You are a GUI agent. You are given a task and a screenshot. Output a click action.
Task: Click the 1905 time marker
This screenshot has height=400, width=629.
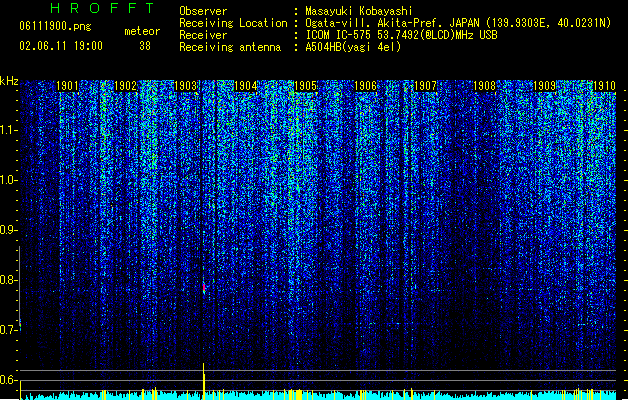pyautogui.click(x=305, y=86)
